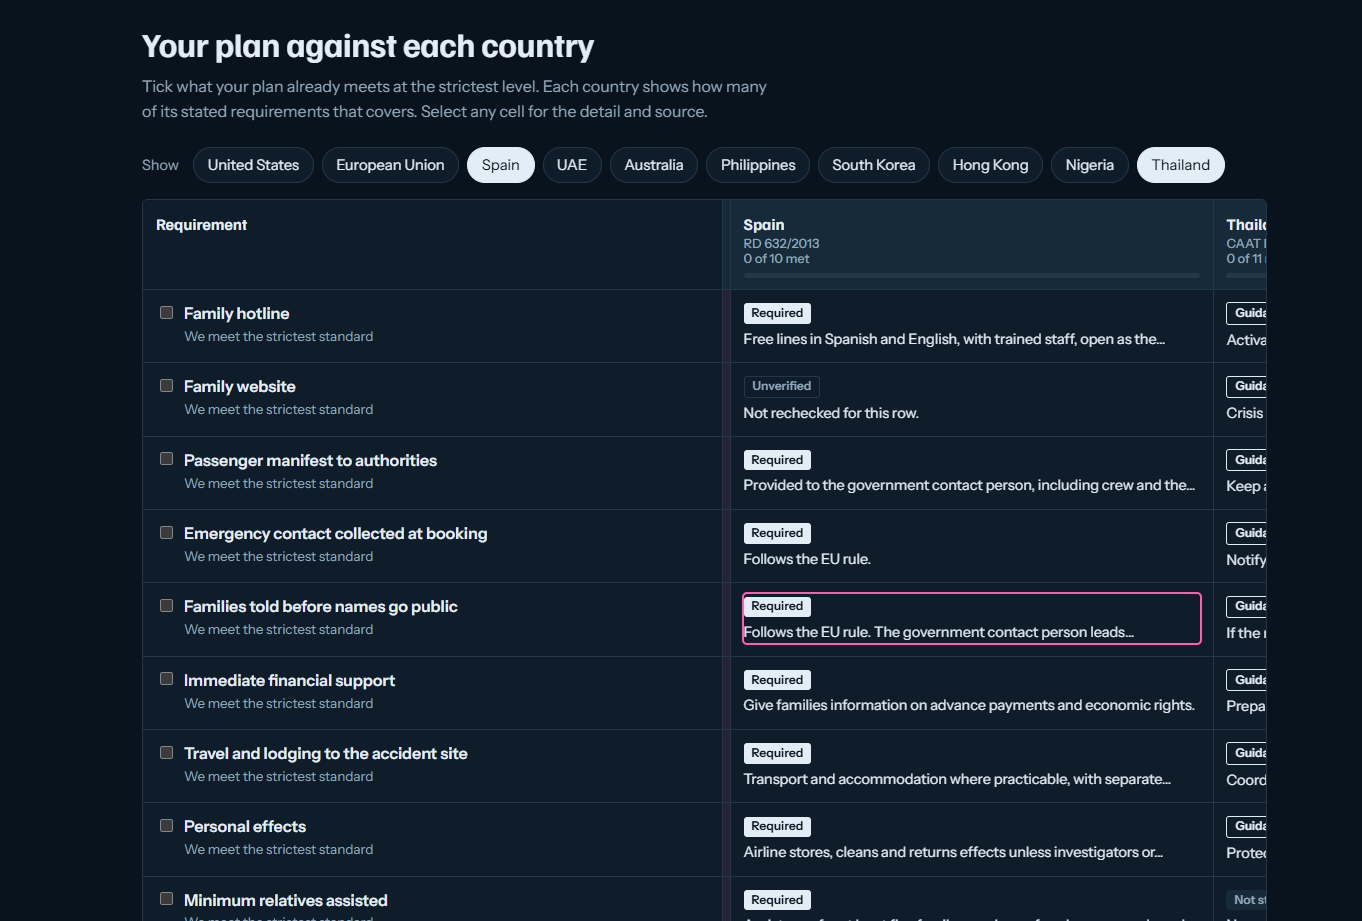
Task: Select Spain's Passenger manifest cell detail
Action: 972,472
